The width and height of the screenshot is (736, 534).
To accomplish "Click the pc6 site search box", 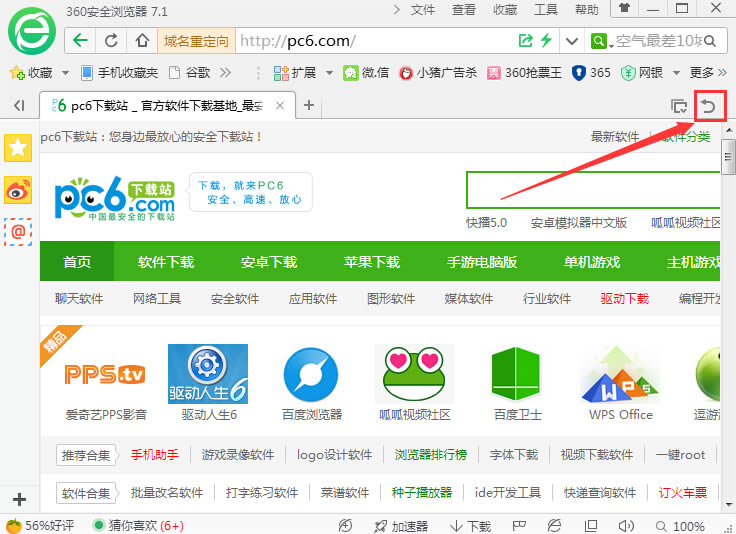I will [x=593, y=190].
